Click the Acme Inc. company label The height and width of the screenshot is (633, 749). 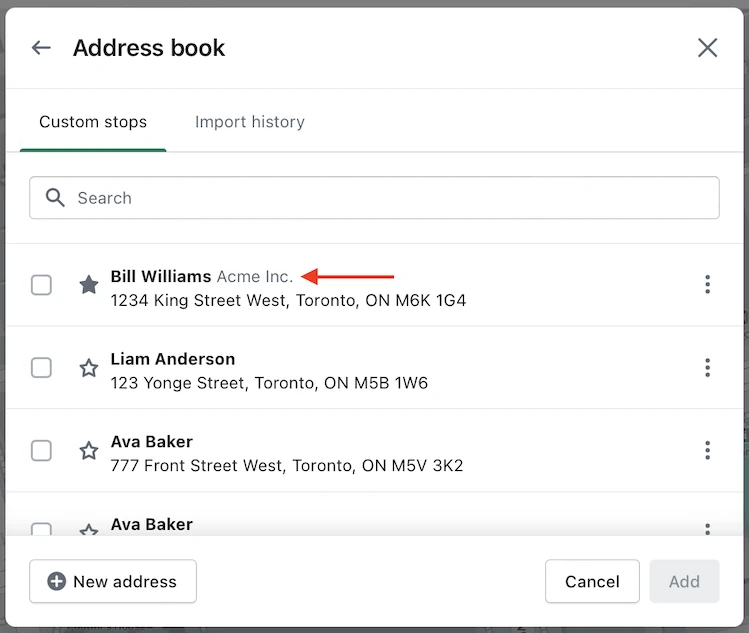click(x=255, y=276)
